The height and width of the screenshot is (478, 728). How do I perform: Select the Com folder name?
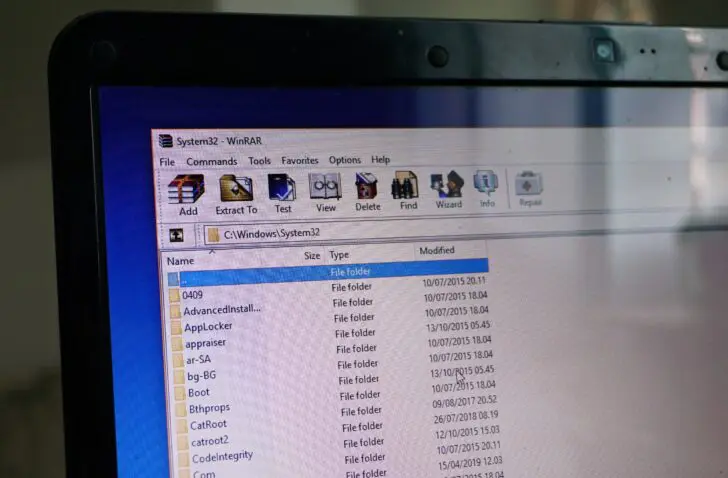(204, 474)
